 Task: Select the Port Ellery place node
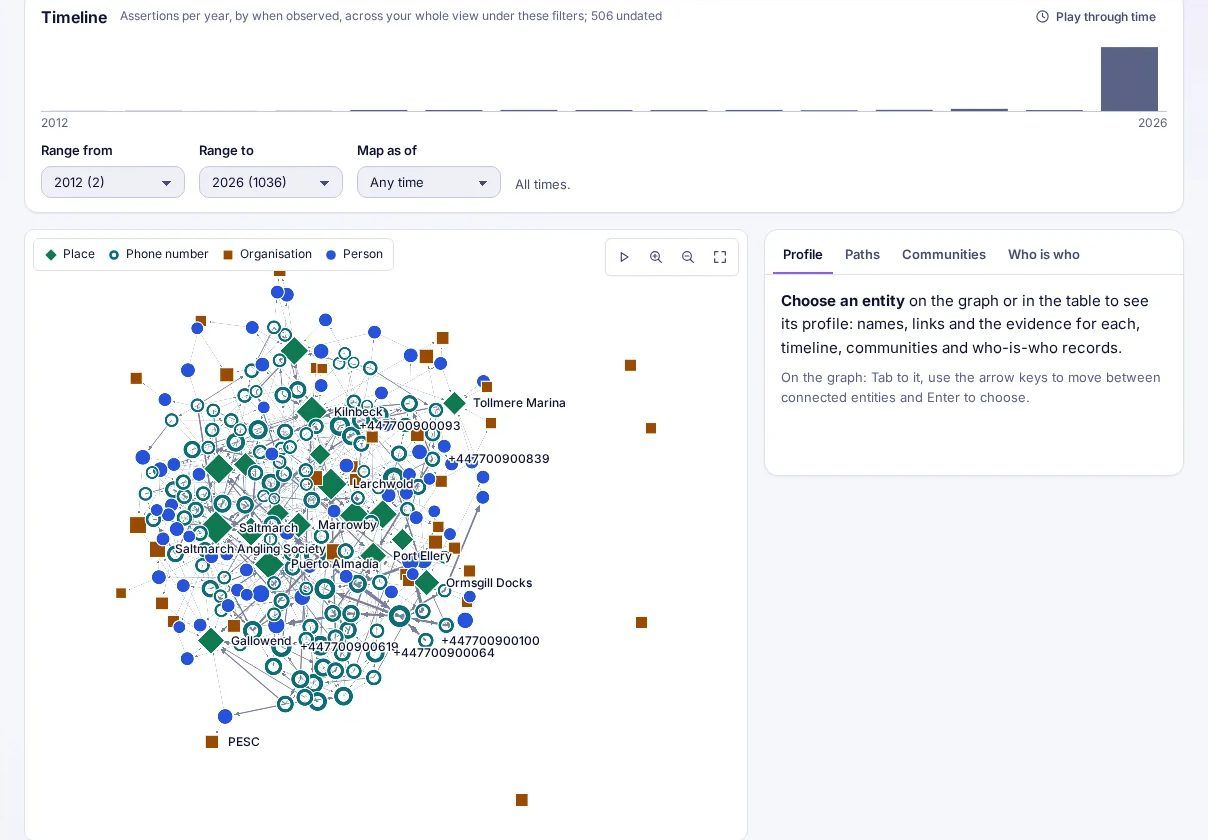coord(373,554)
